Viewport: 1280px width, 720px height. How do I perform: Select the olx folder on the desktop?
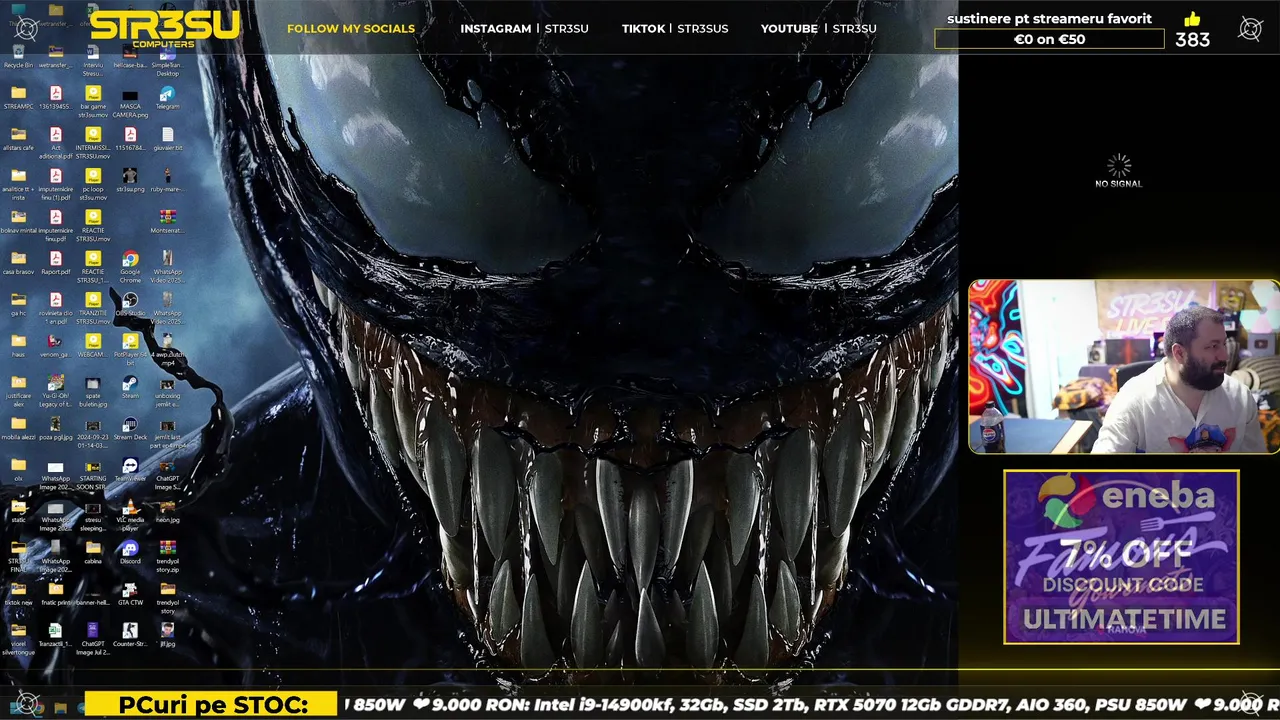pyautogui.click(x=18, y=470)
